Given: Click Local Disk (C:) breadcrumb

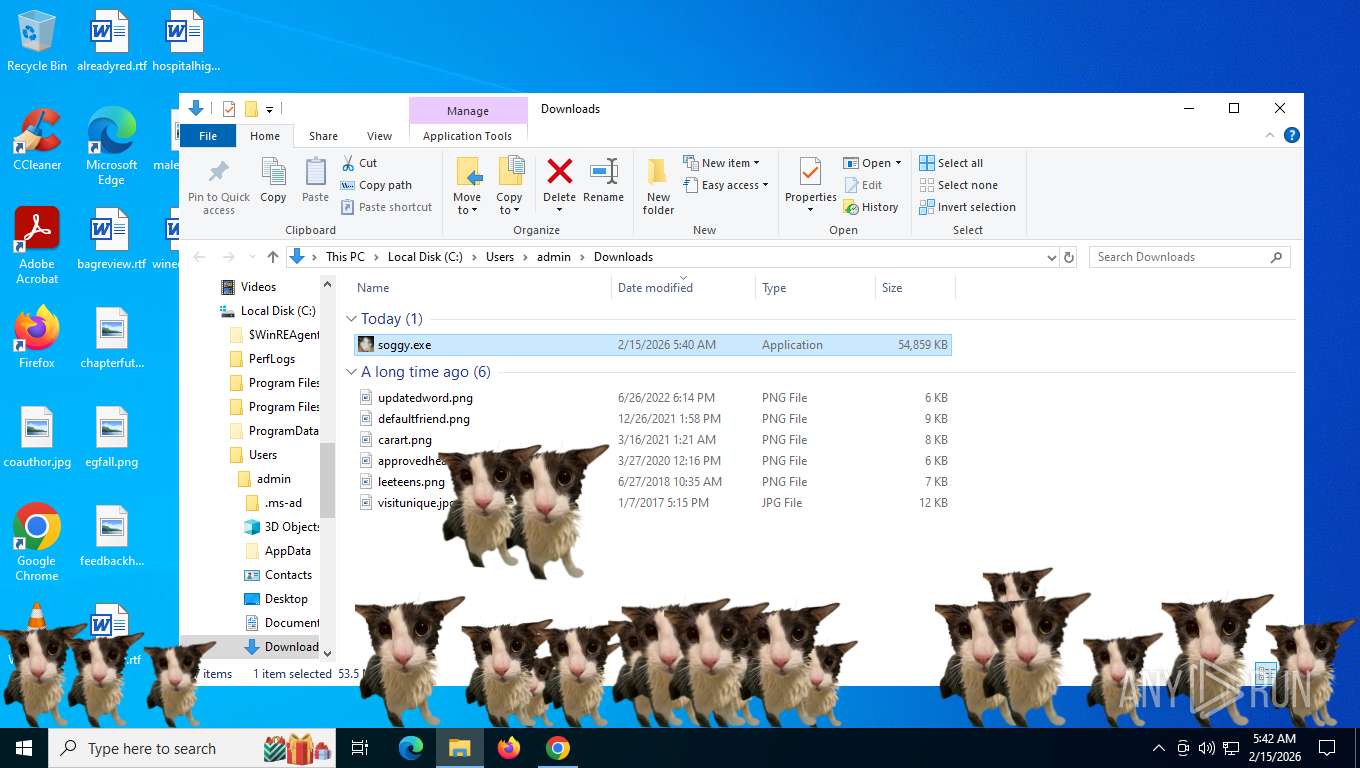Looking at the screenshot, I should click(x=425, y=257).
